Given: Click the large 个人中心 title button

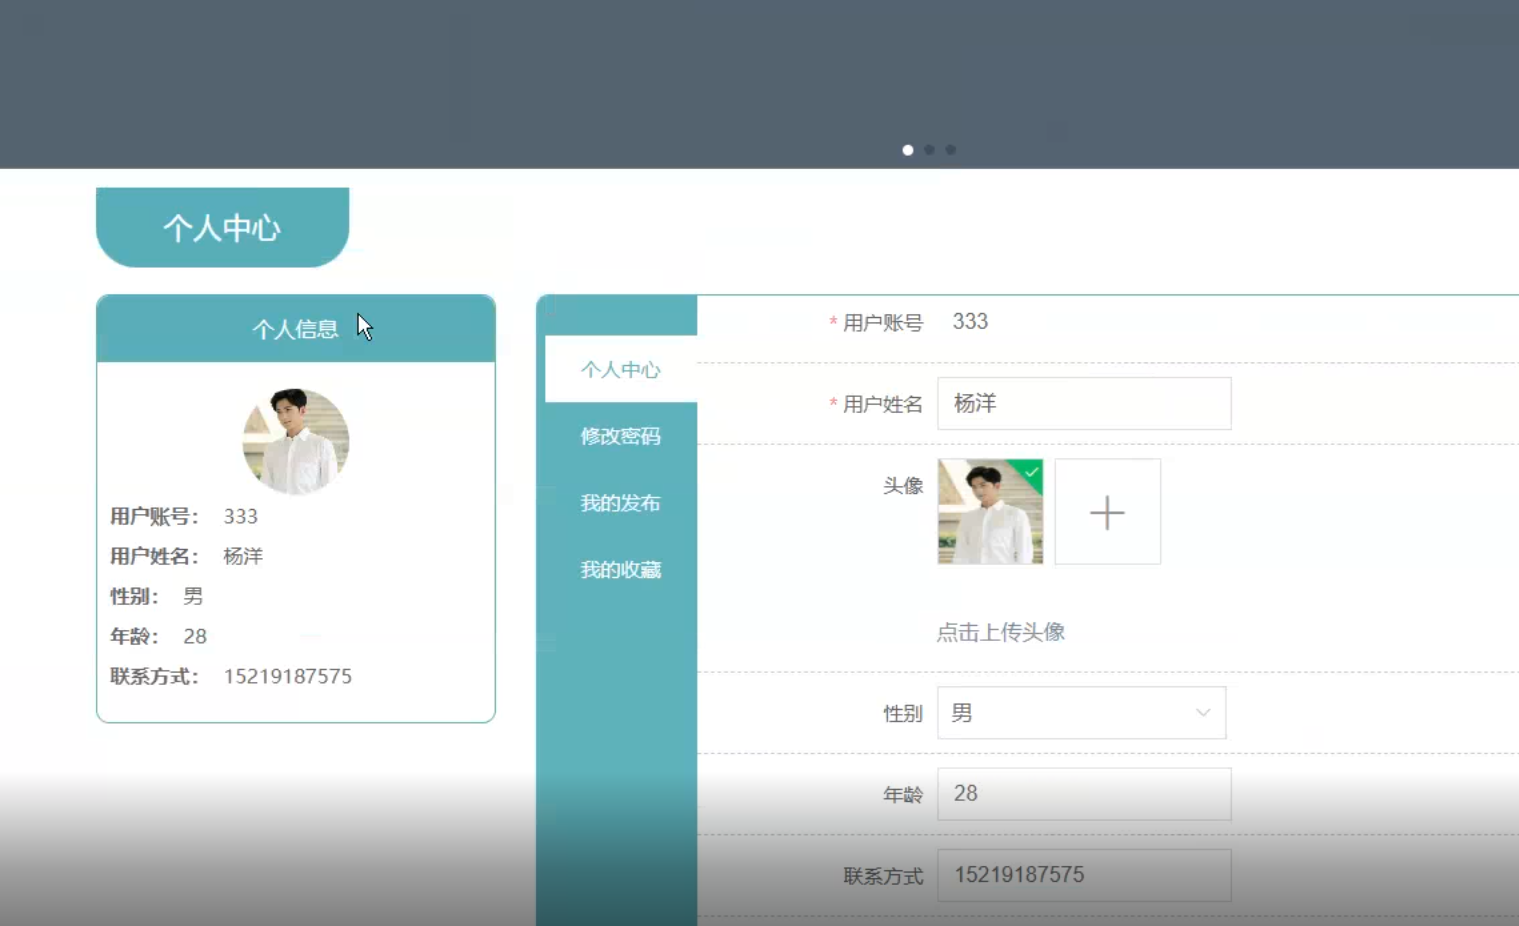Looking at the screenshot, I should 222,228.
